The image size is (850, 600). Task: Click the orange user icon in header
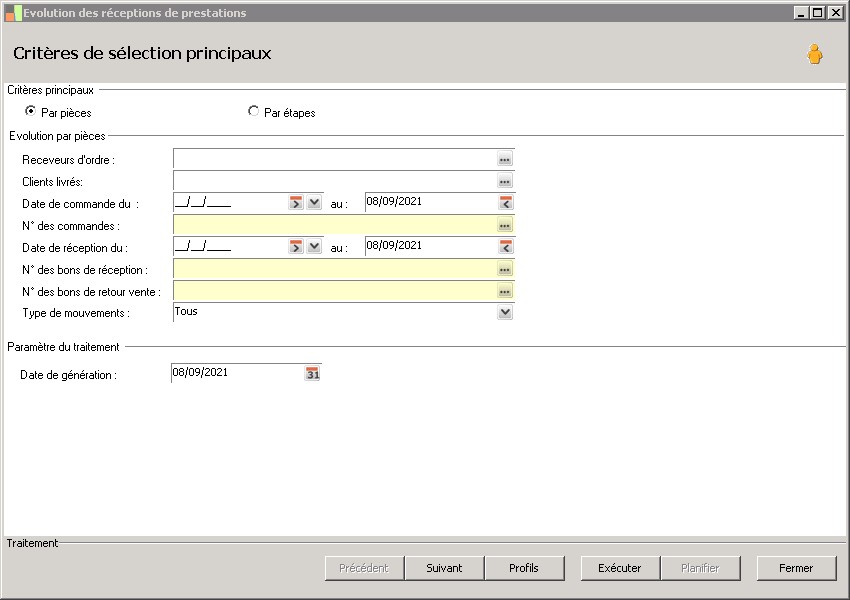click(815, 55)
